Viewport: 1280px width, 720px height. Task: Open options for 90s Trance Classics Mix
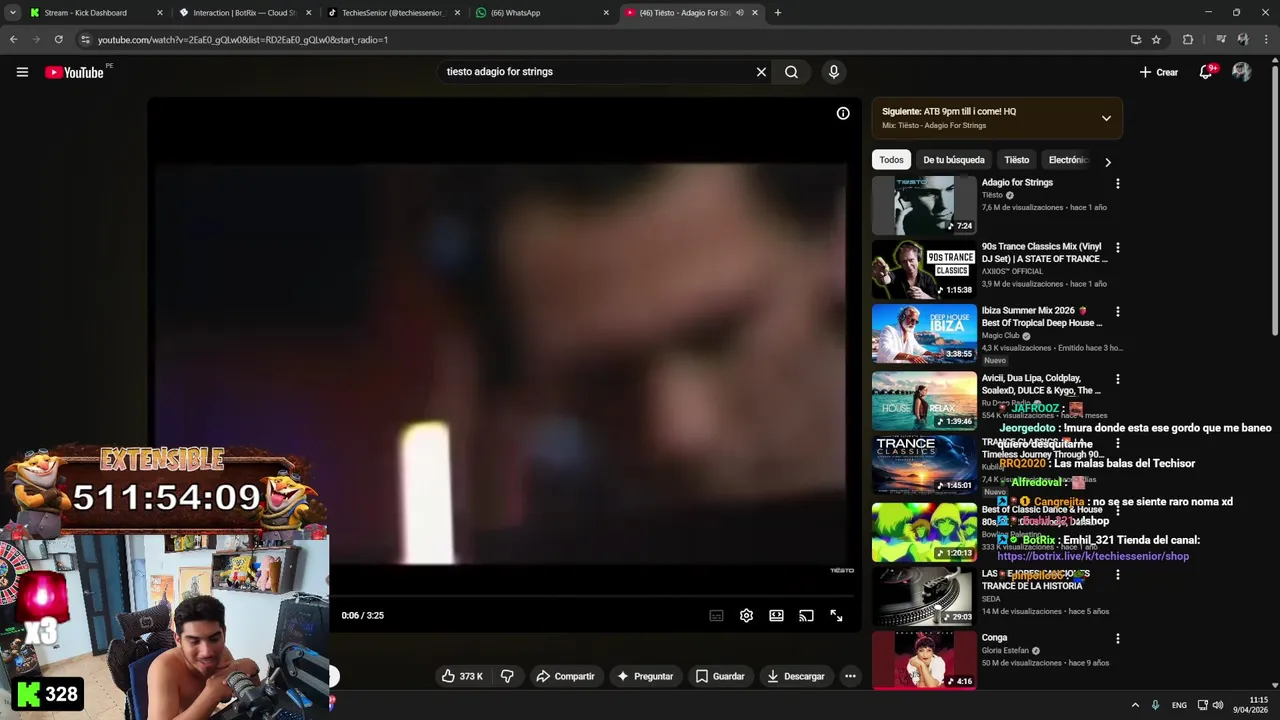click(1117, 248)
